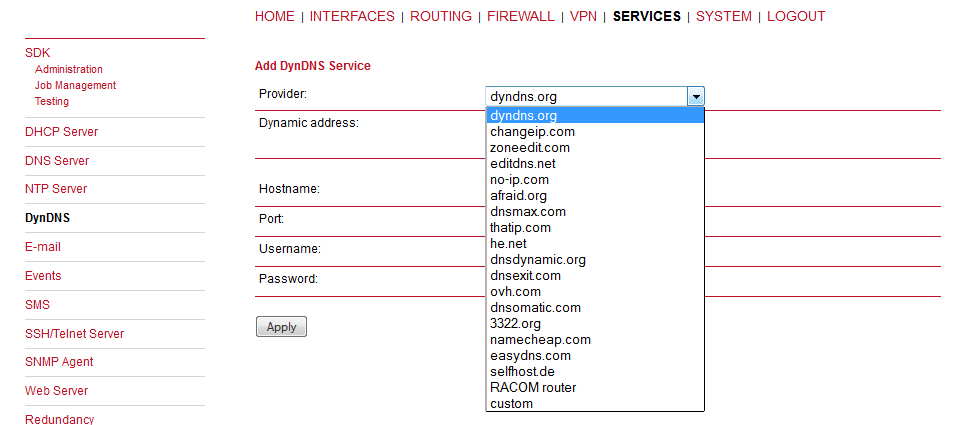Click the Apply button
This screenshot has width=965, height=425.
pyautogui.click(x=281, y=327)
